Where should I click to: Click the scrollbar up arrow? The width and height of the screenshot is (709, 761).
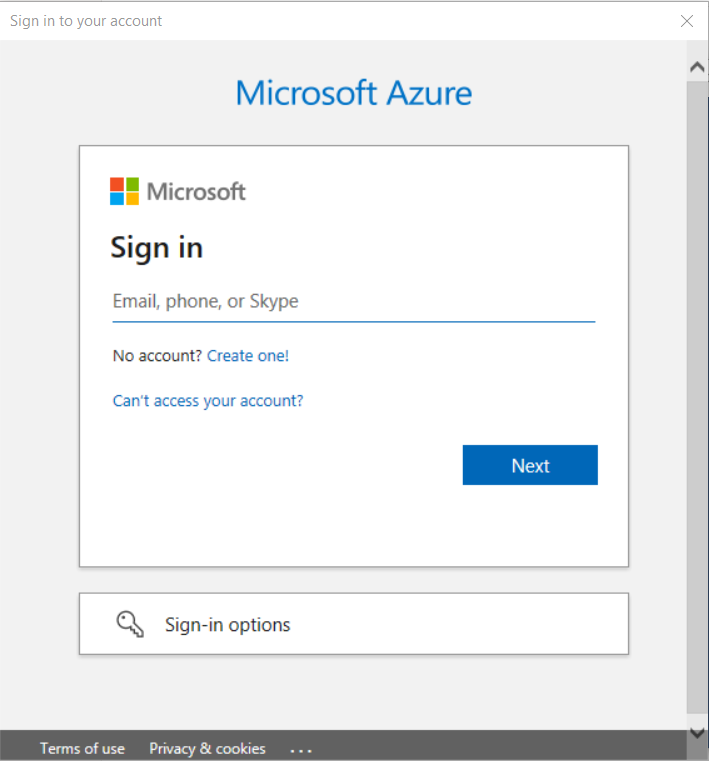[697, 67]
